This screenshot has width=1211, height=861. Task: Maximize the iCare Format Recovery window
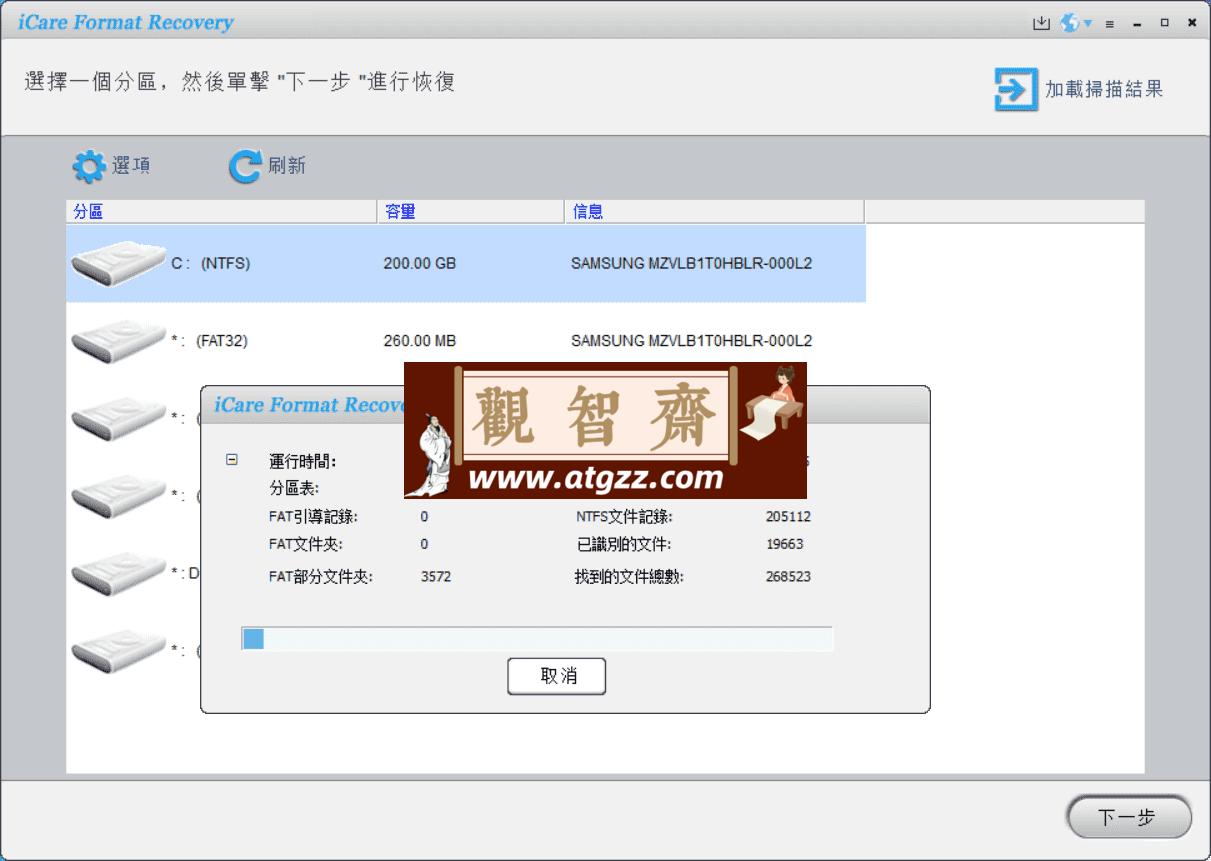tap(1165, 23)
